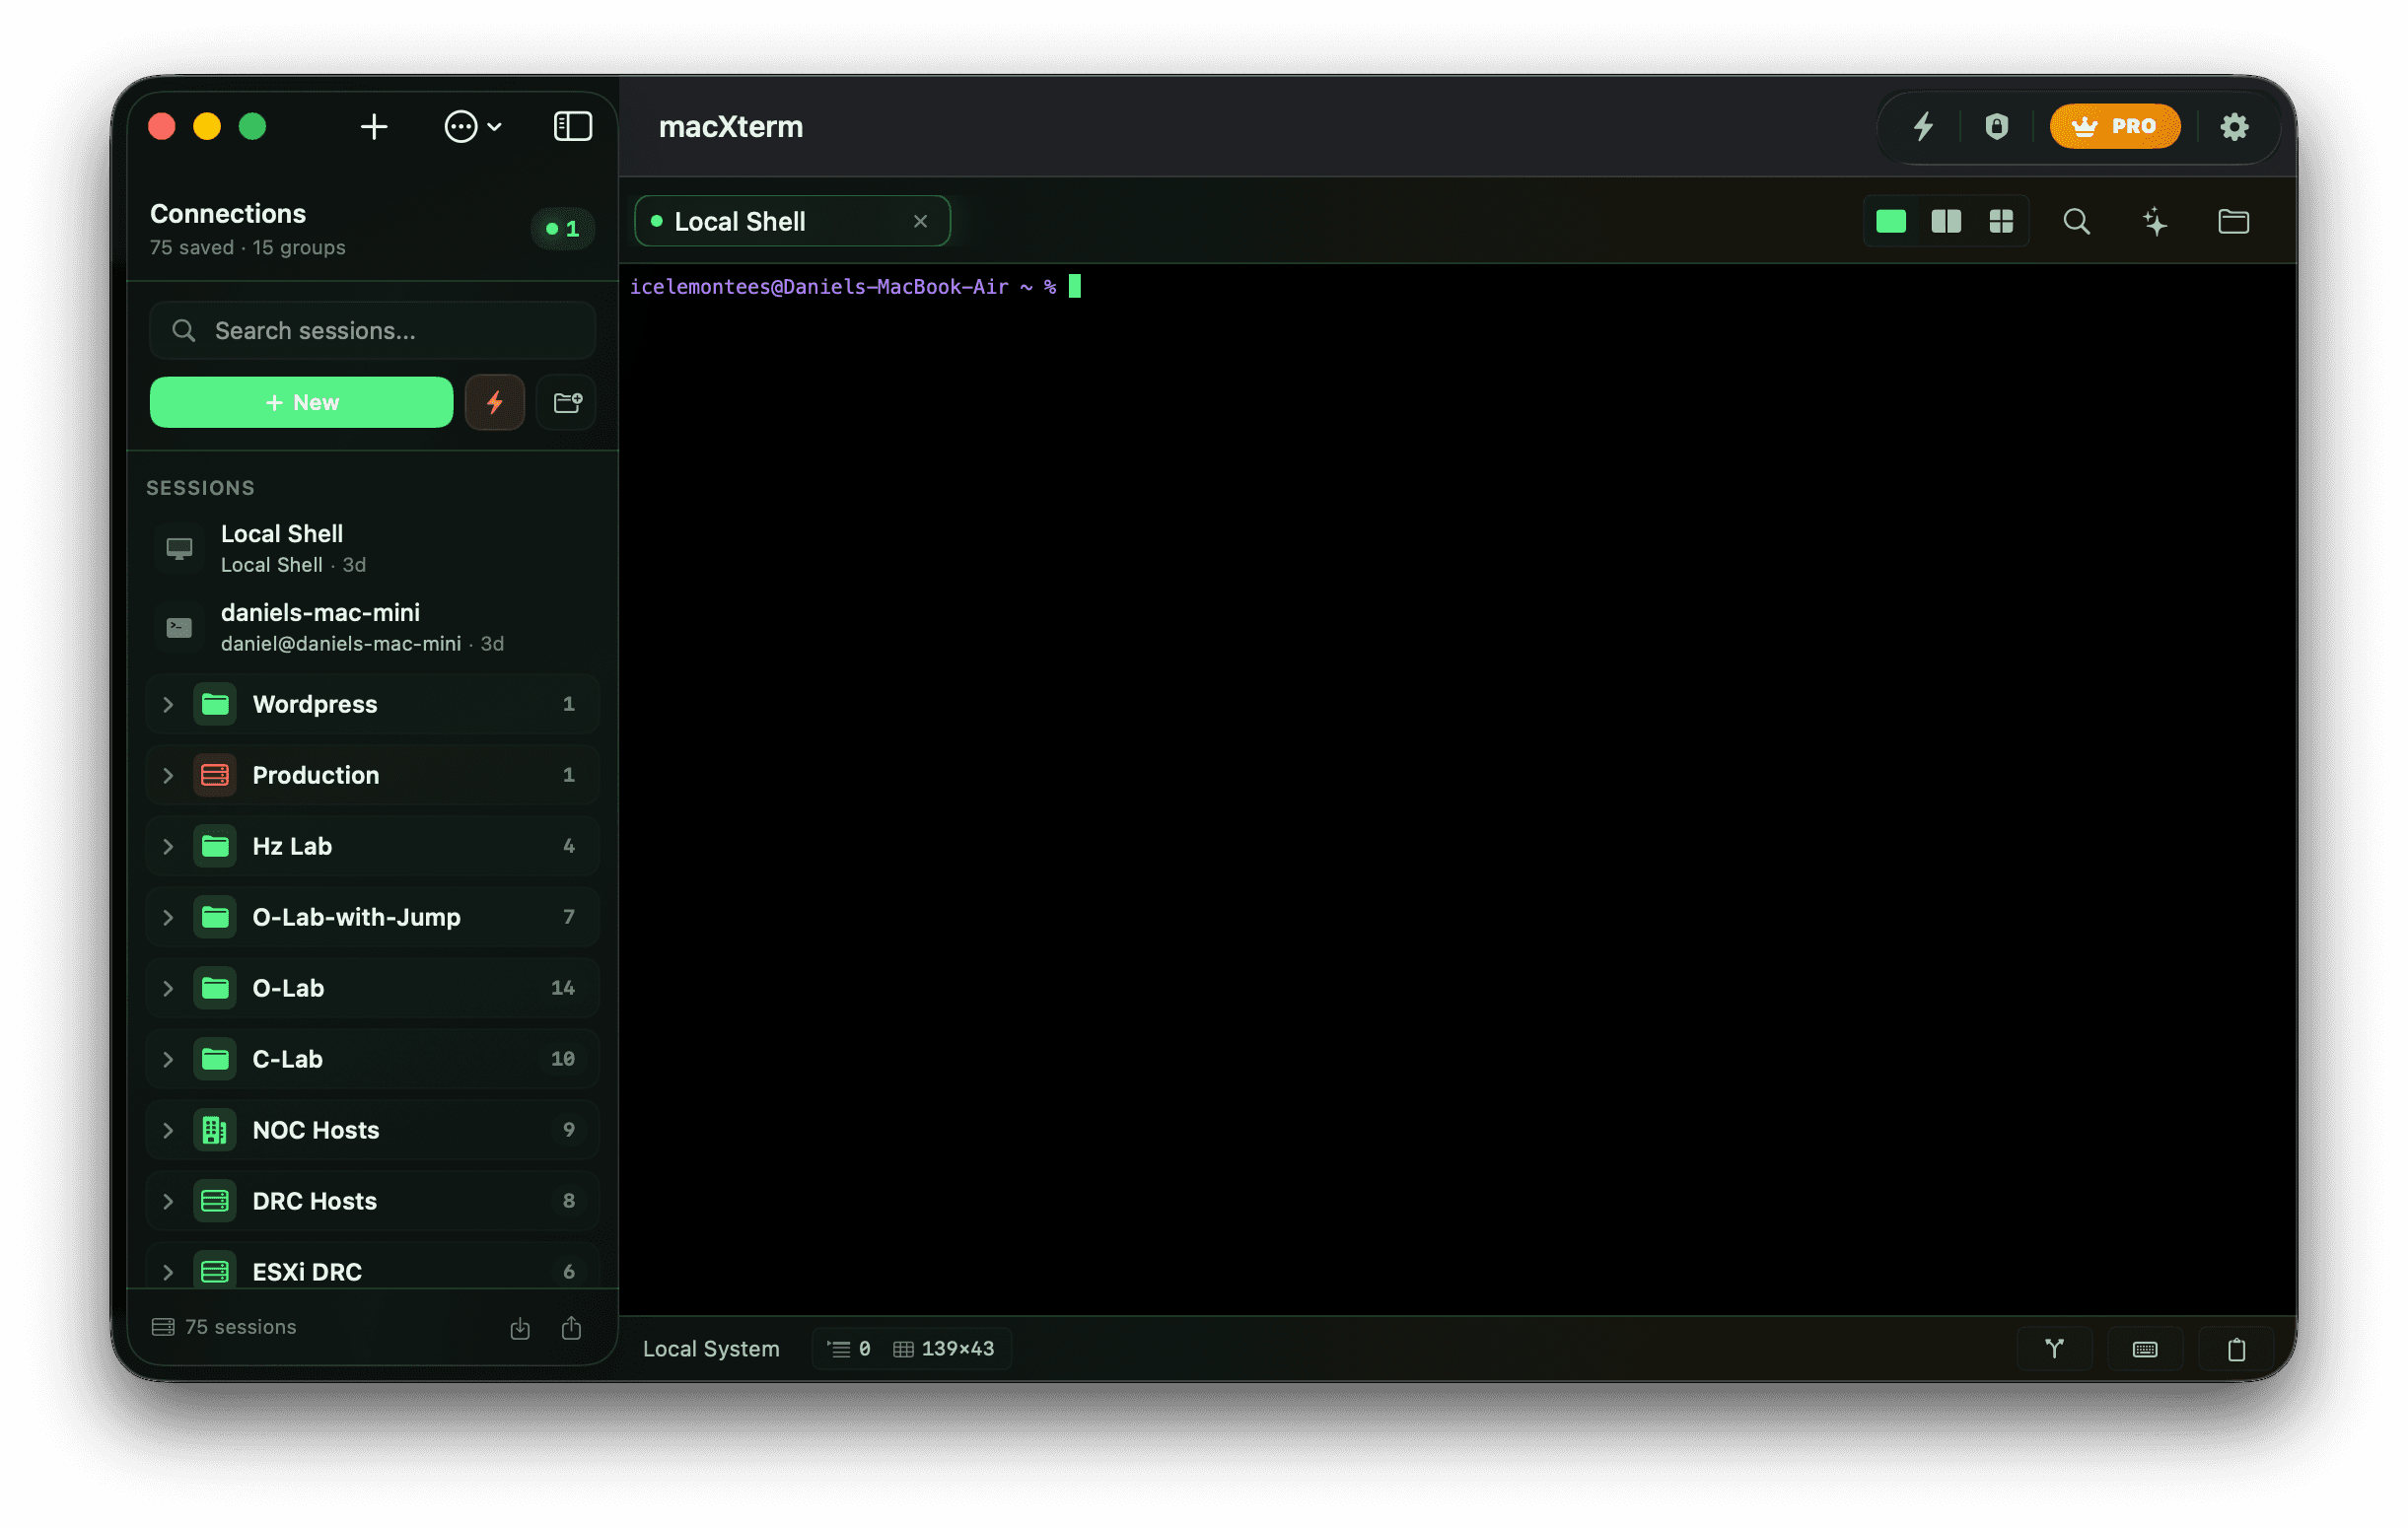Viewport: 2408px width, 1528px height.
Task: Click the O-Lab folder icon
Action: (215, 989)
